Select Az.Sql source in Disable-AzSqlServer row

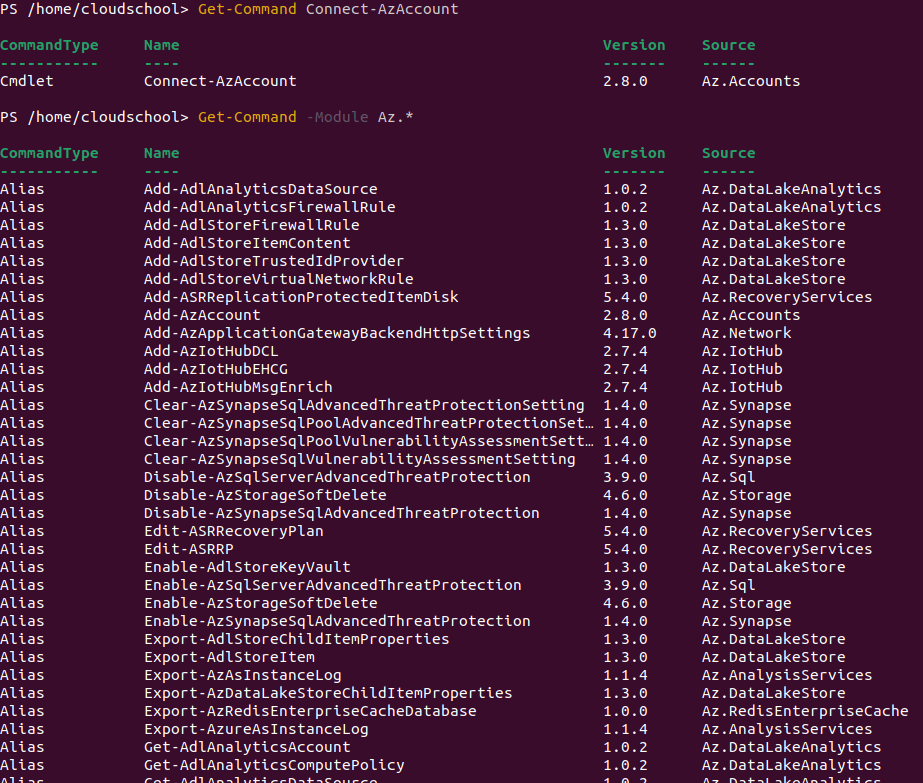point(728,477)
